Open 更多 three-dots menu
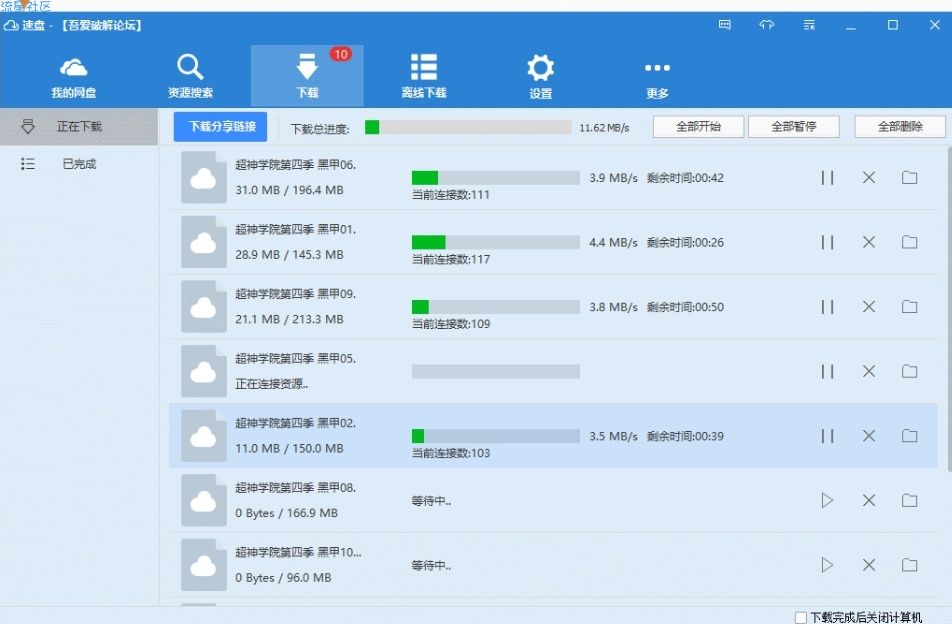Viewport: 952px width, 624px height. pyautogui.click(x=658, y=79)
